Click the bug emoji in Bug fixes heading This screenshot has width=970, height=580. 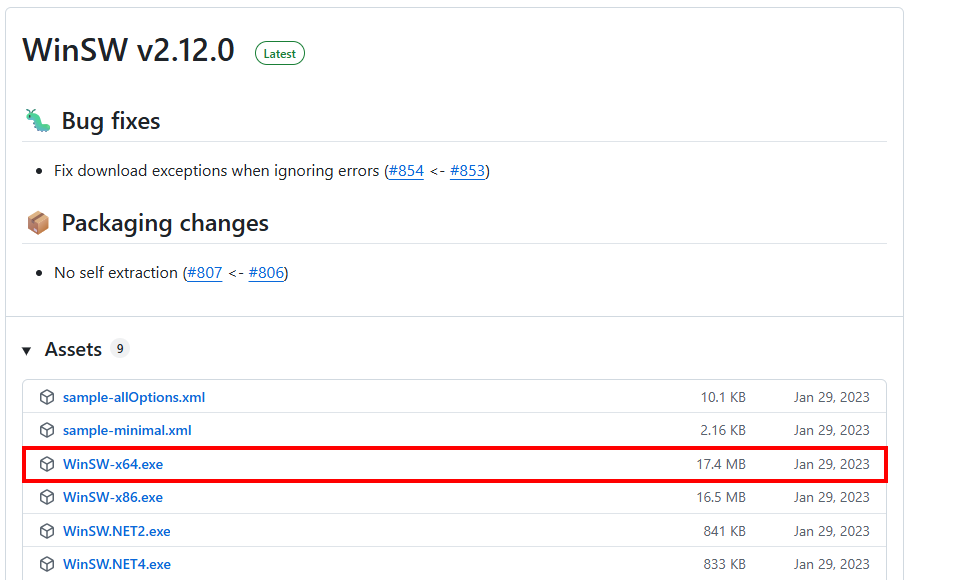(38, 121)
